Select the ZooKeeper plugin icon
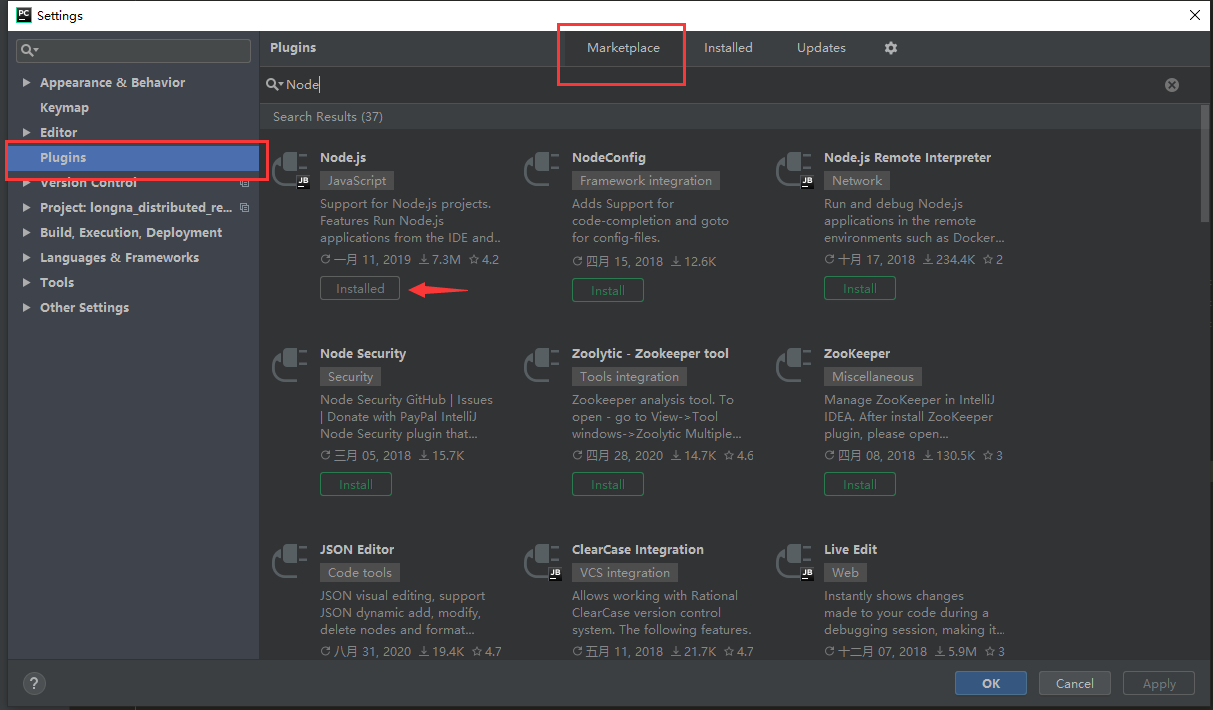This screenshot has height=710, width=1213. tap(795, 365)
